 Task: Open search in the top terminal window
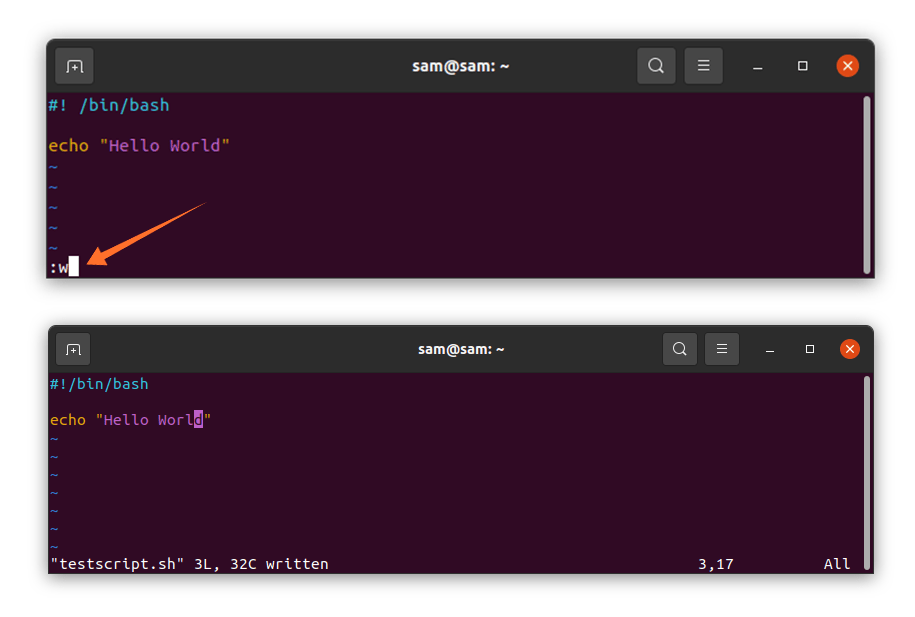pyautogui.click(x=656, y=65)
